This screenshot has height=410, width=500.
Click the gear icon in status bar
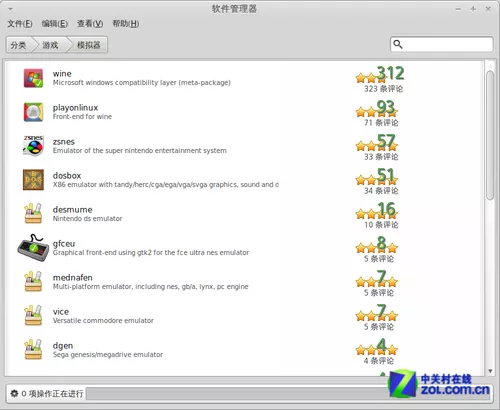(14, 394)
